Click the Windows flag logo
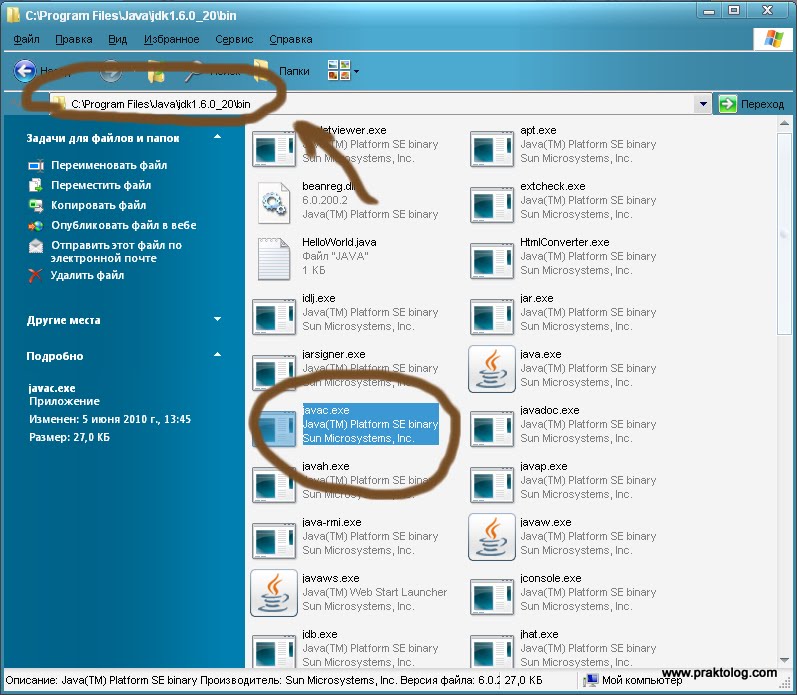 pos(773,38)
